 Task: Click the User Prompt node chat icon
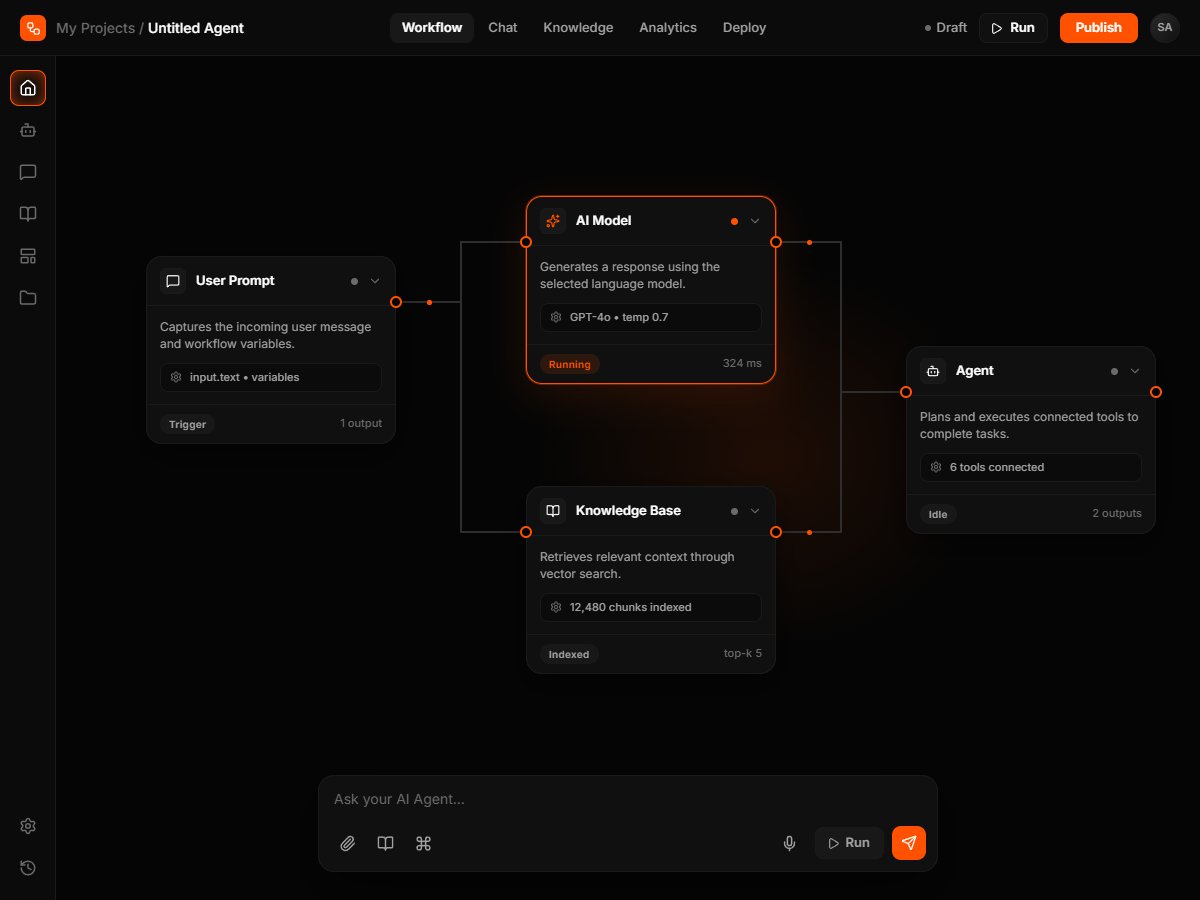point(173,281)
